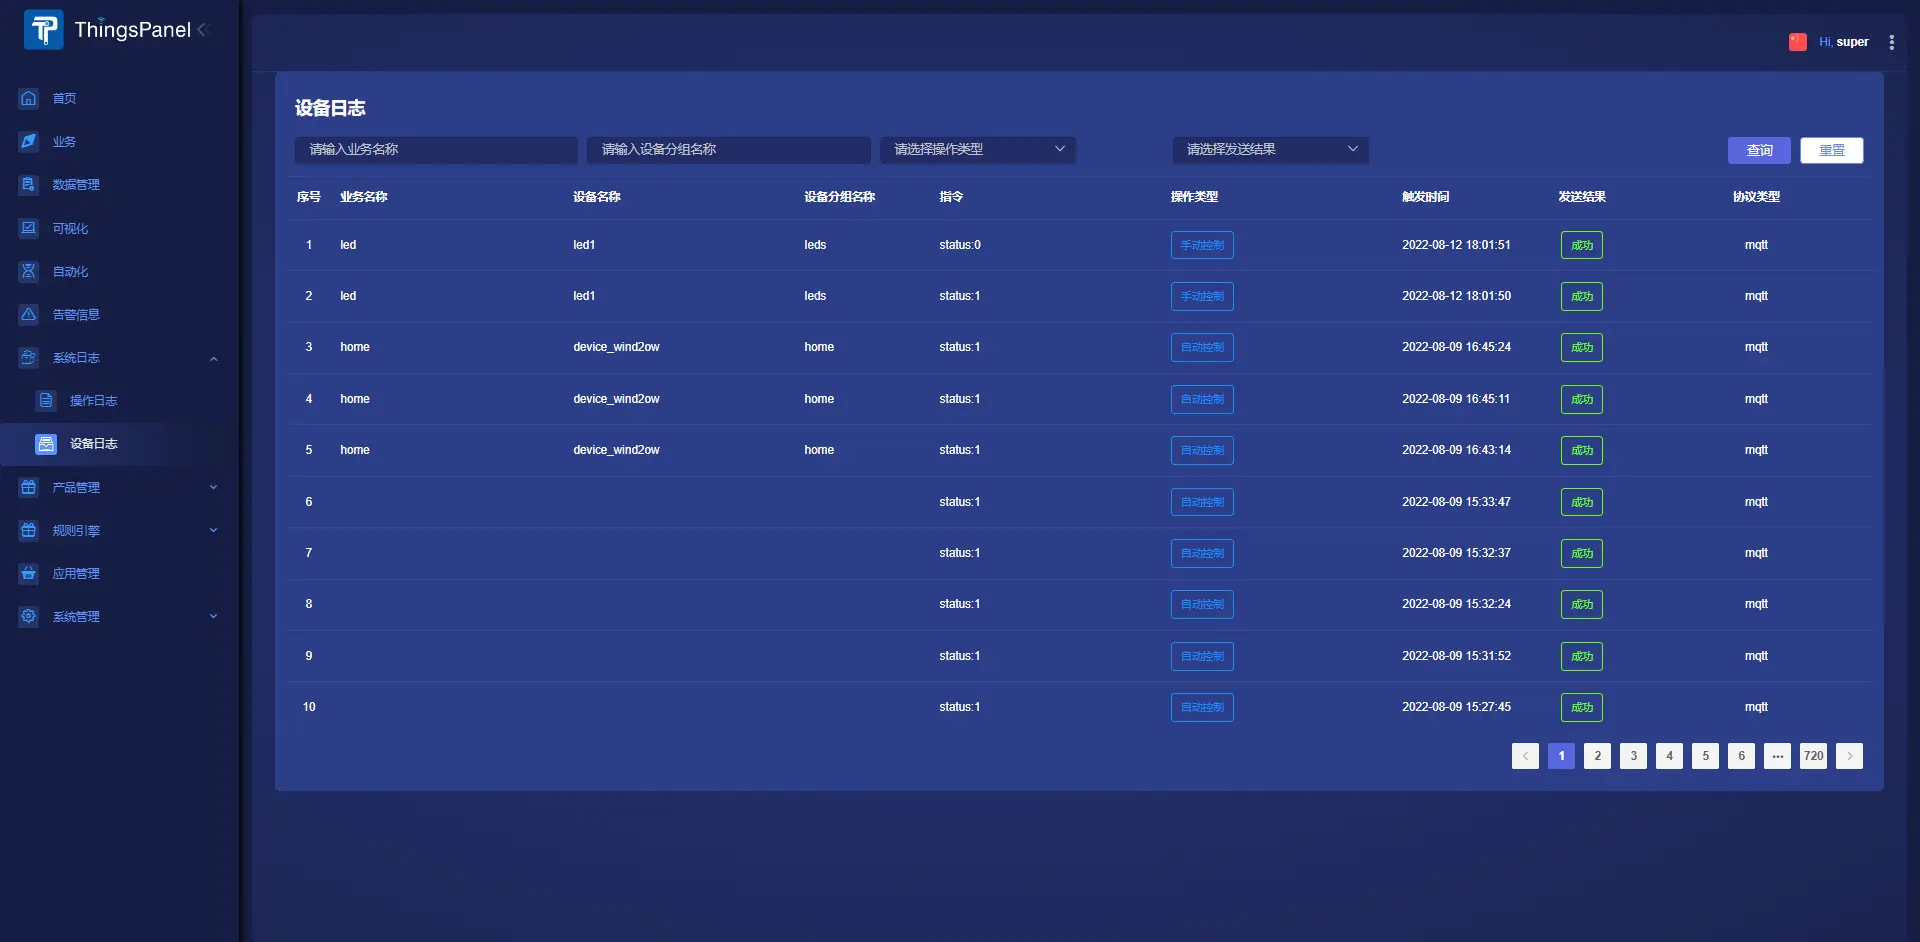Viewport: 1920px width, 942px height.
Task: Click the reset (重置) button
Action: [1831, 151]
